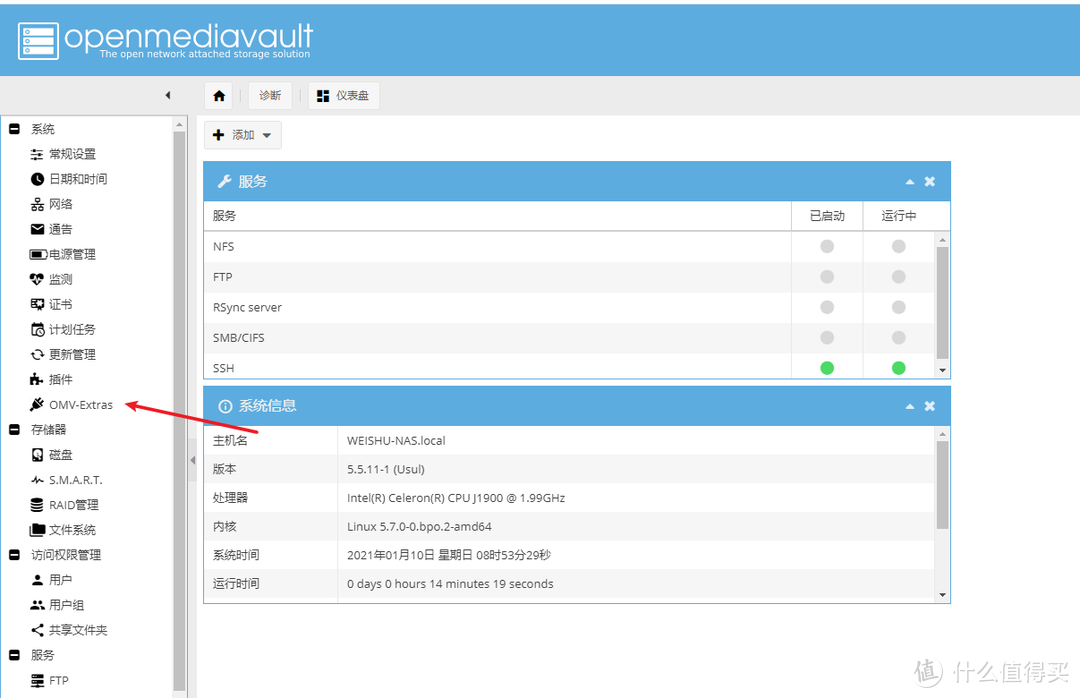Select the RSync server row
Screen dimensions: 1080x698
pyautogui.click(x=569, y=307)
